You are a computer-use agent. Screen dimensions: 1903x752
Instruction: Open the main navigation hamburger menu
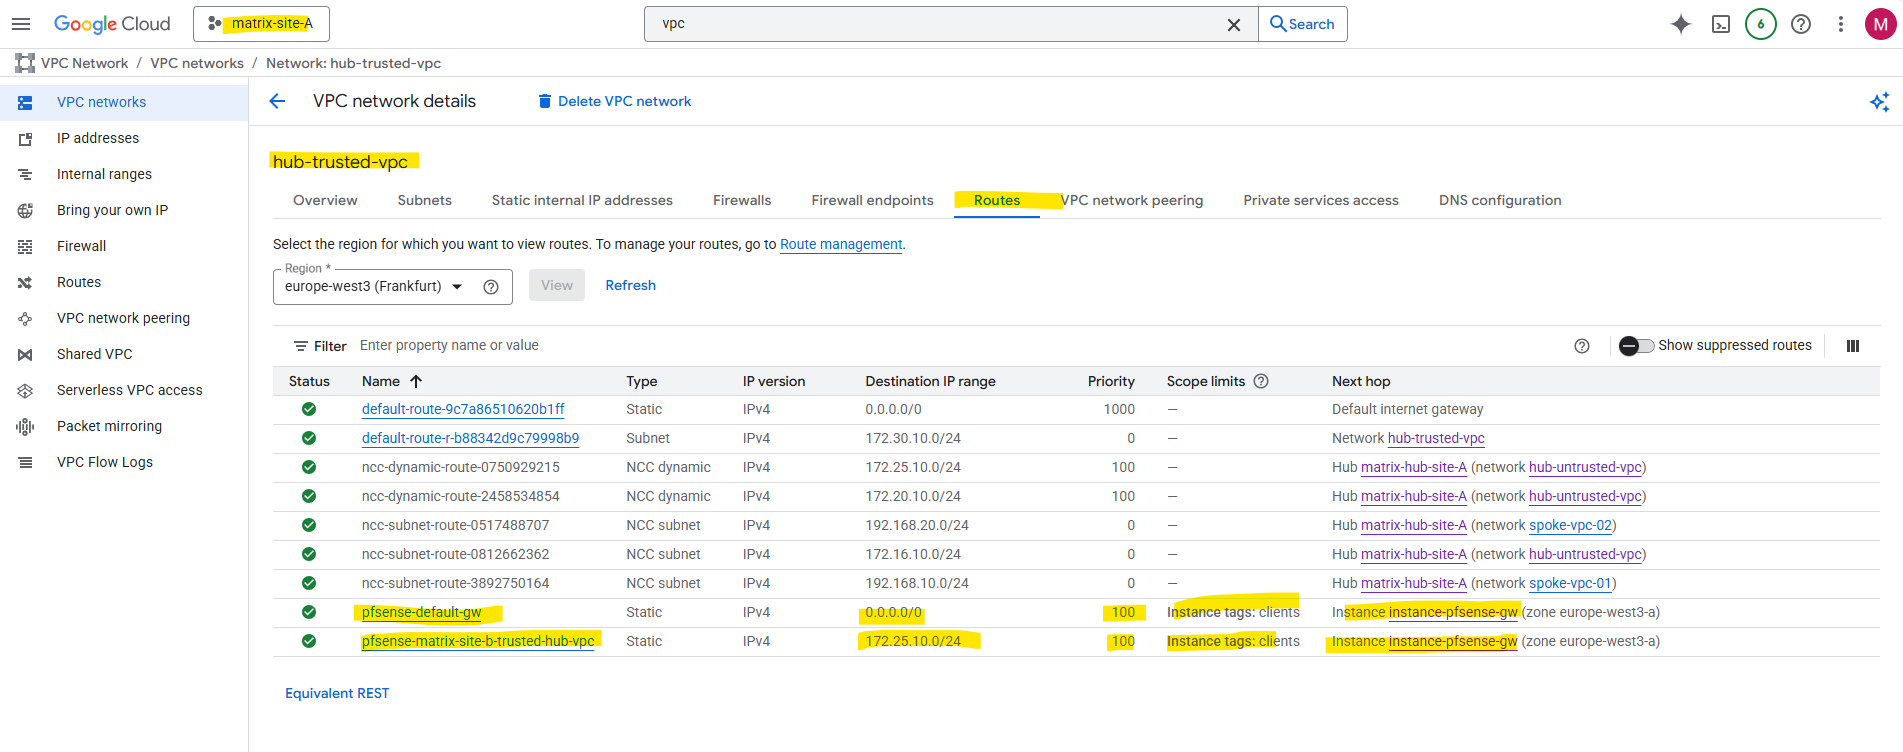(21, 24)
